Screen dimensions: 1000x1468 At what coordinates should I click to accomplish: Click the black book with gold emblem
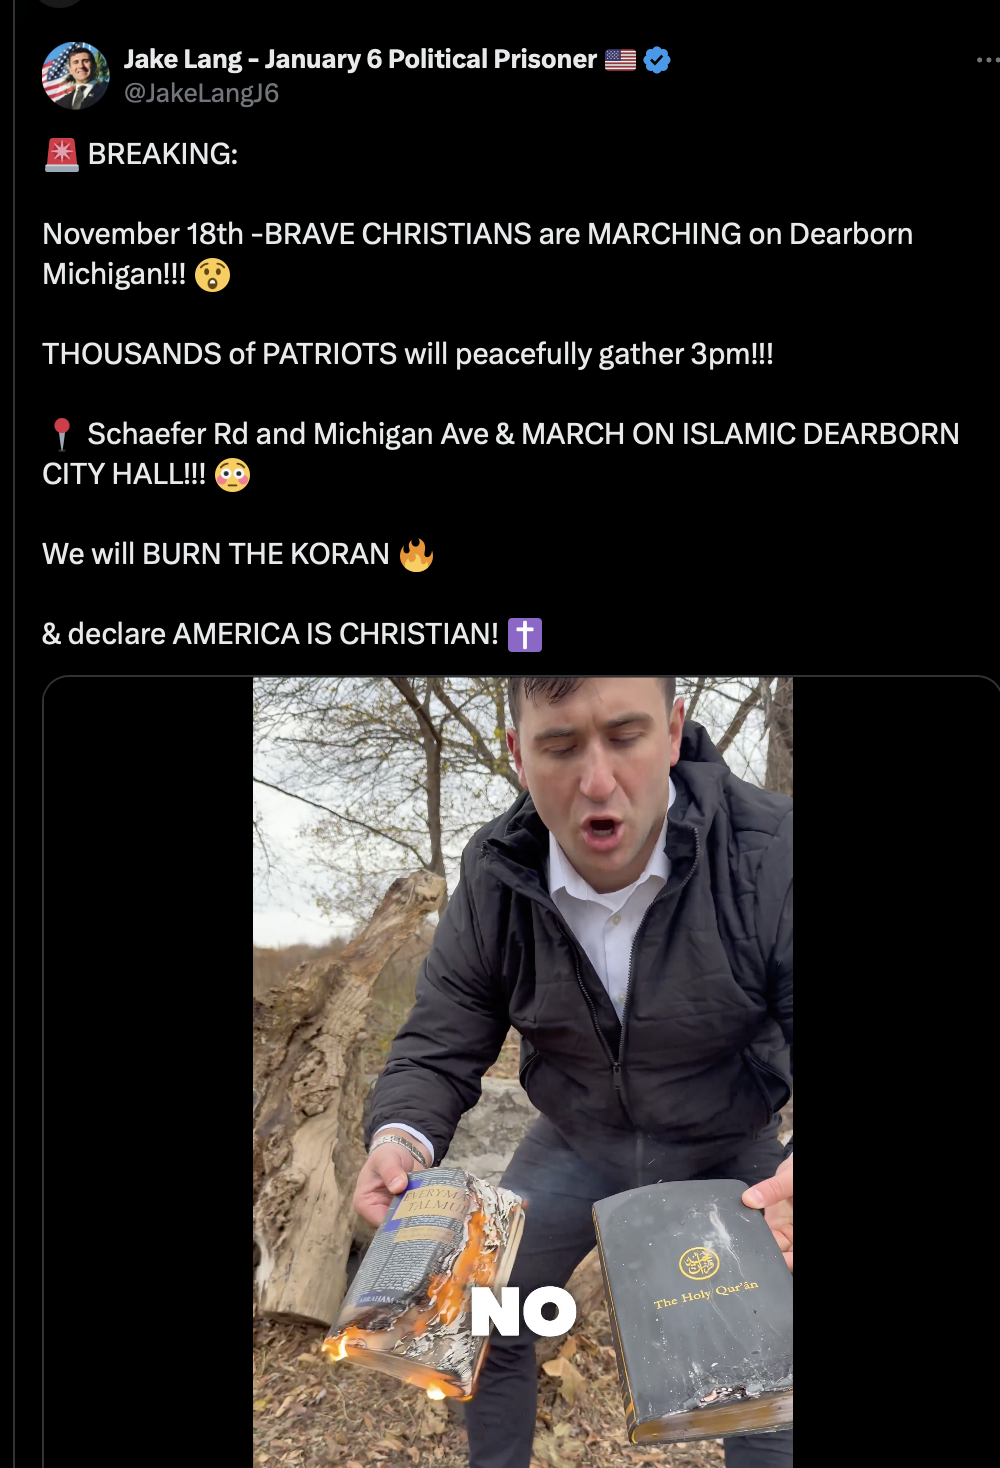pos(695,1300)
